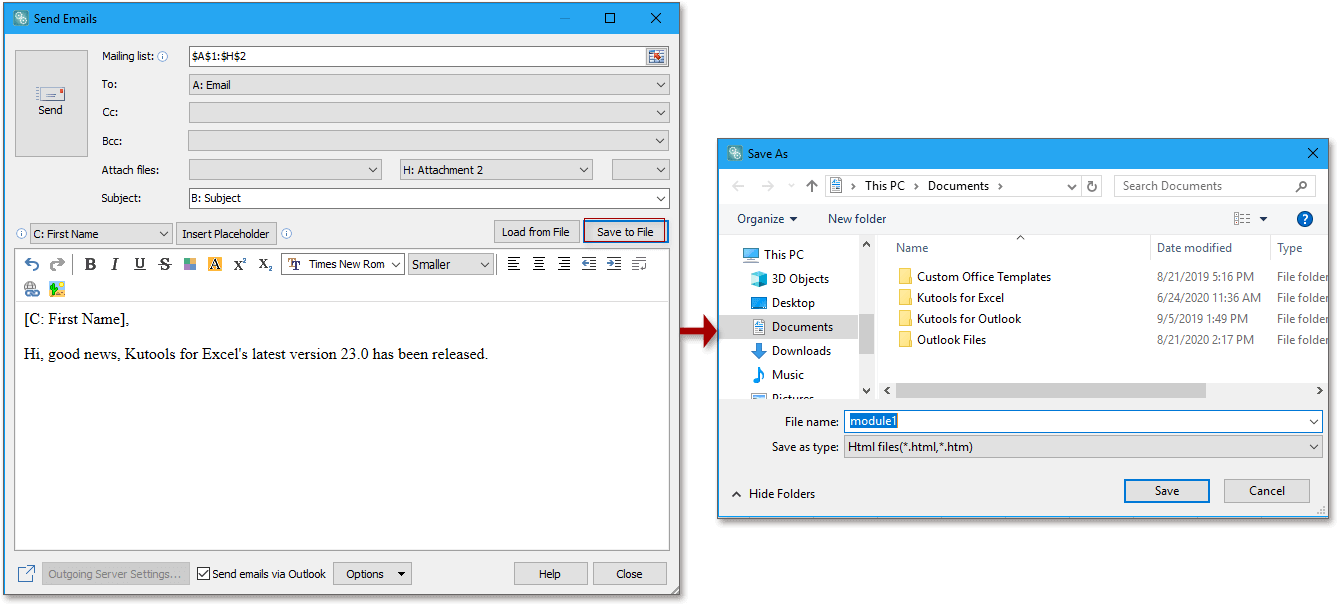The height and width of the screenshot is (605, 1338).
Task: Select Documents in the breadcrumb path
Action: tap(957, 185)
